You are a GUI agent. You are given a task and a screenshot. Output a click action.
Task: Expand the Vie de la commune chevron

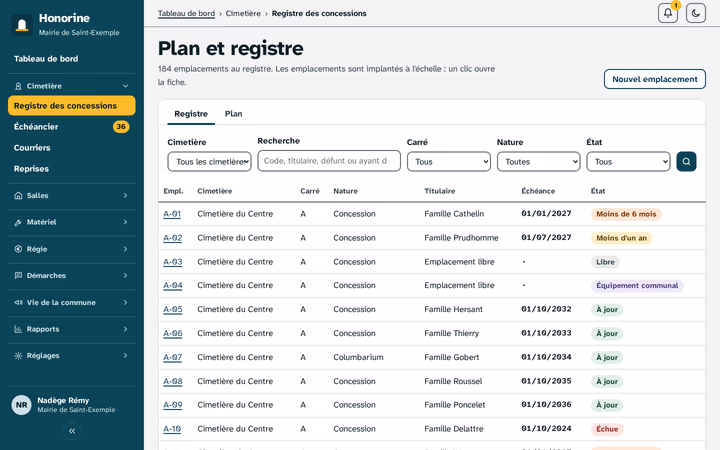125,303
